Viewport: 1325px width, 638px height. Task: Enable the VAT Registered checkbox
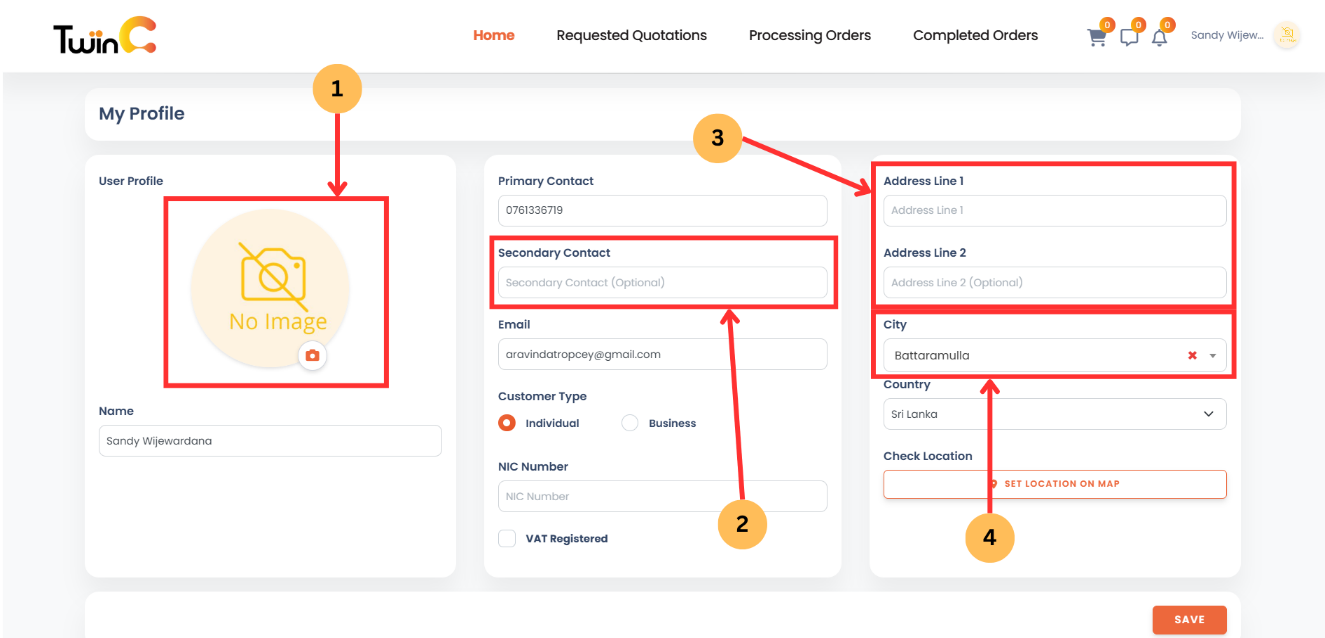(507, 538)
